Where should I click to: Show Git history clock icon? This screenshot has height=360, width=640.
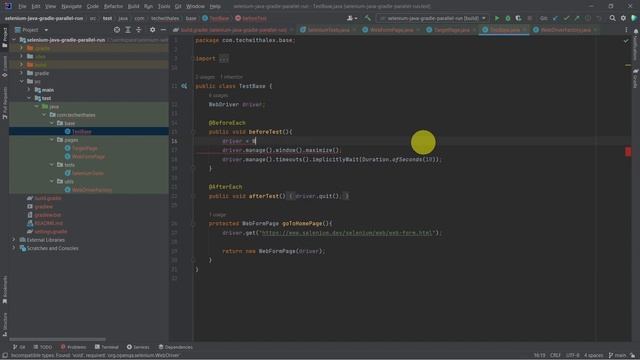tap(588, 18)
